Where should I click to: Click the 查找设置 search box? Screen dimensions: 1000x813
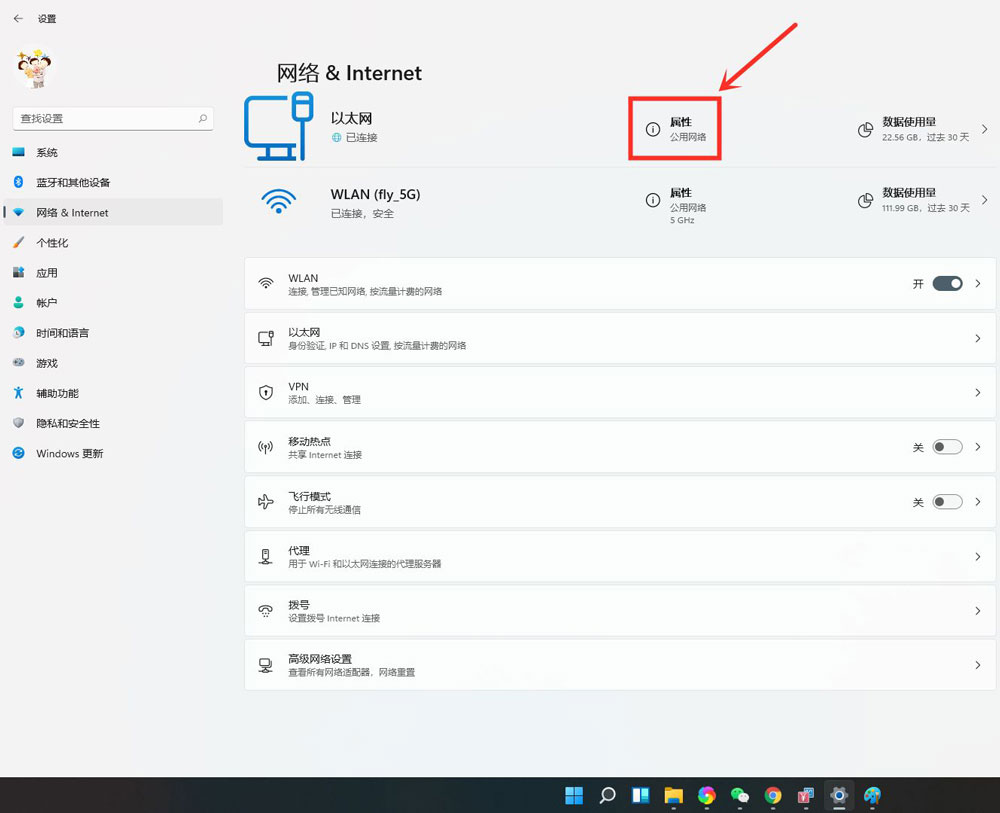112,118
